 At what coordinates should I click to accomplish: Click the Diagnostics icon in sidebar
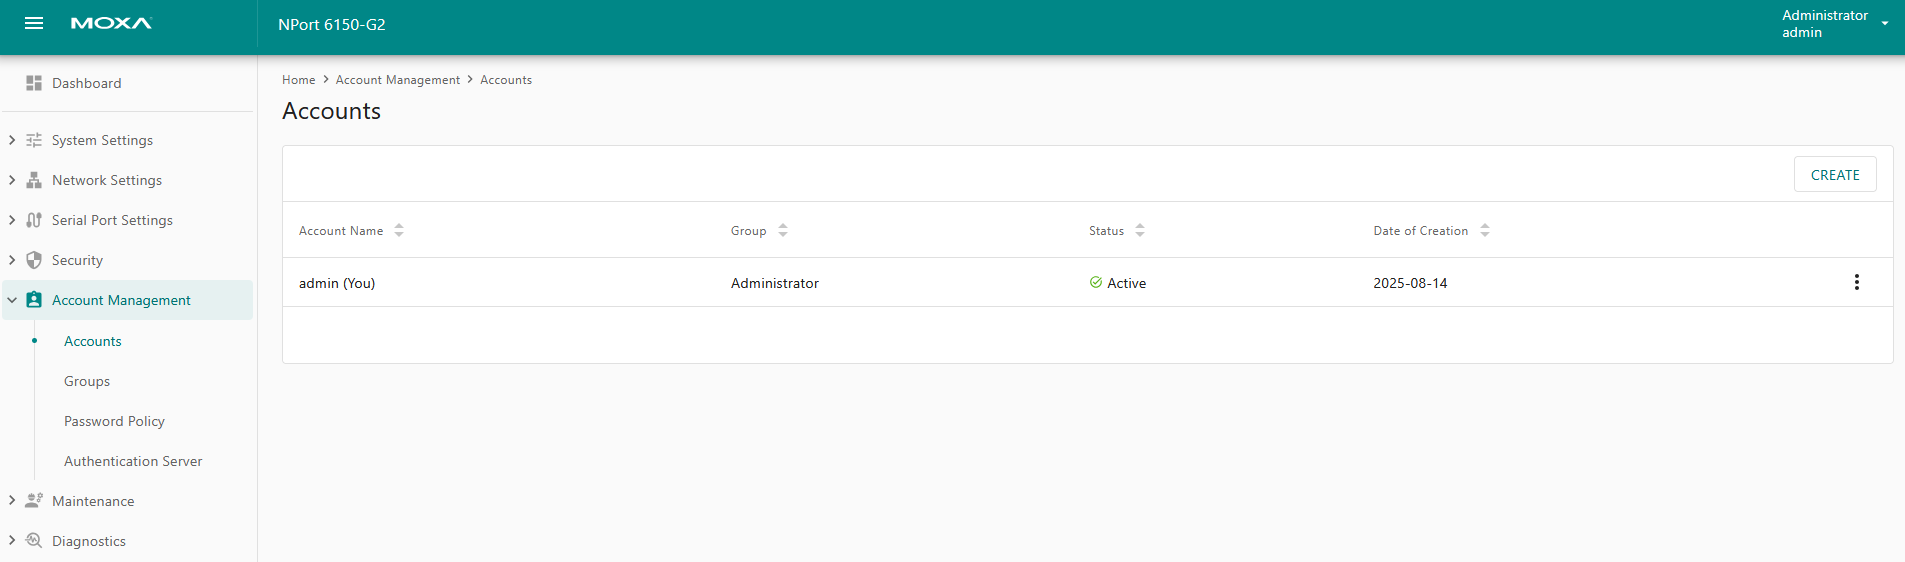pos(34,541)
